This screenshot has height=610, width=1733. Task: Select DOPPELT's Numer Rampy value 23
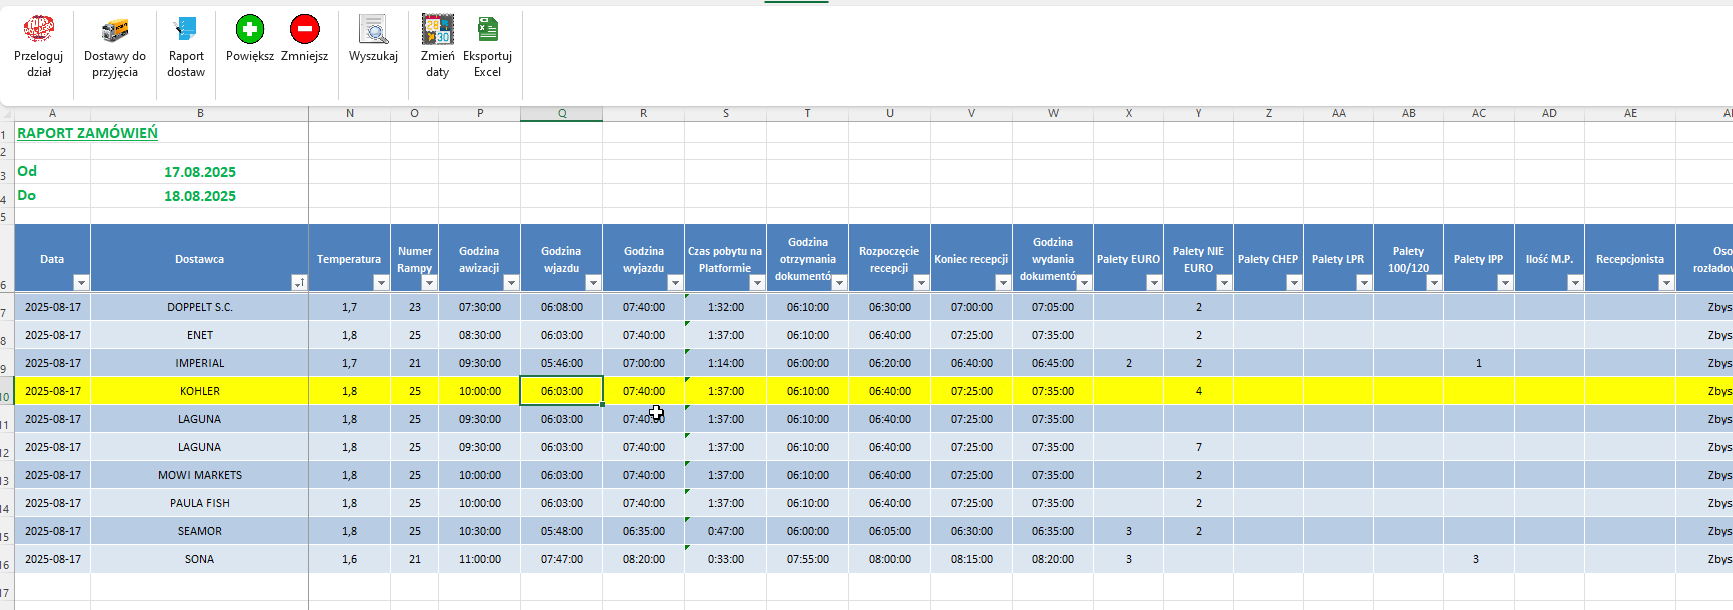coord(415,307)
